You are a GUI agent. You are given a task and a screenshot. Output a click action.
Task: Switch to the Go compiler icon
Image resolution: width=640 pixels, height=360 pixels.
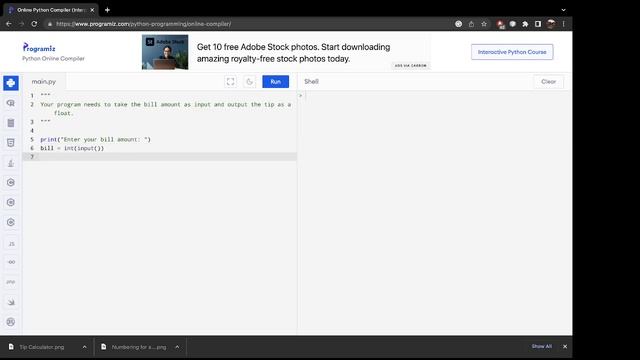point(11,262)
